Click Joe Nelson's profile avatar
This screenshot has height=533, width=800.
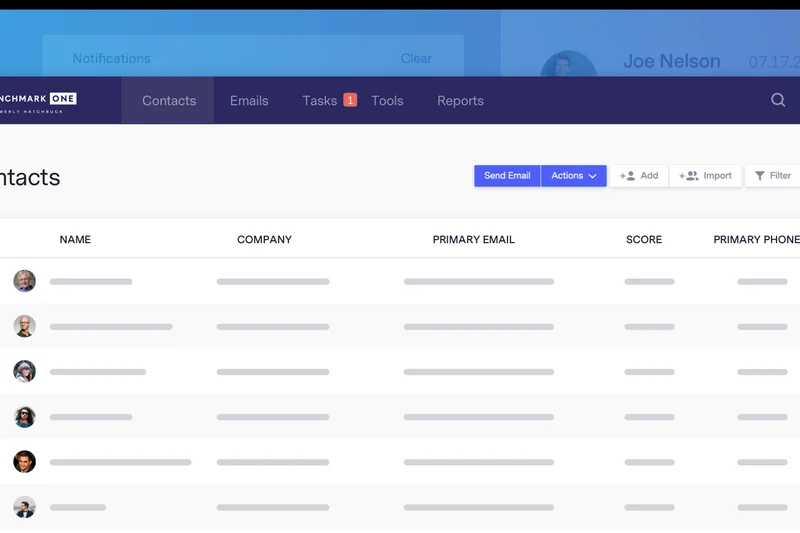568,66
